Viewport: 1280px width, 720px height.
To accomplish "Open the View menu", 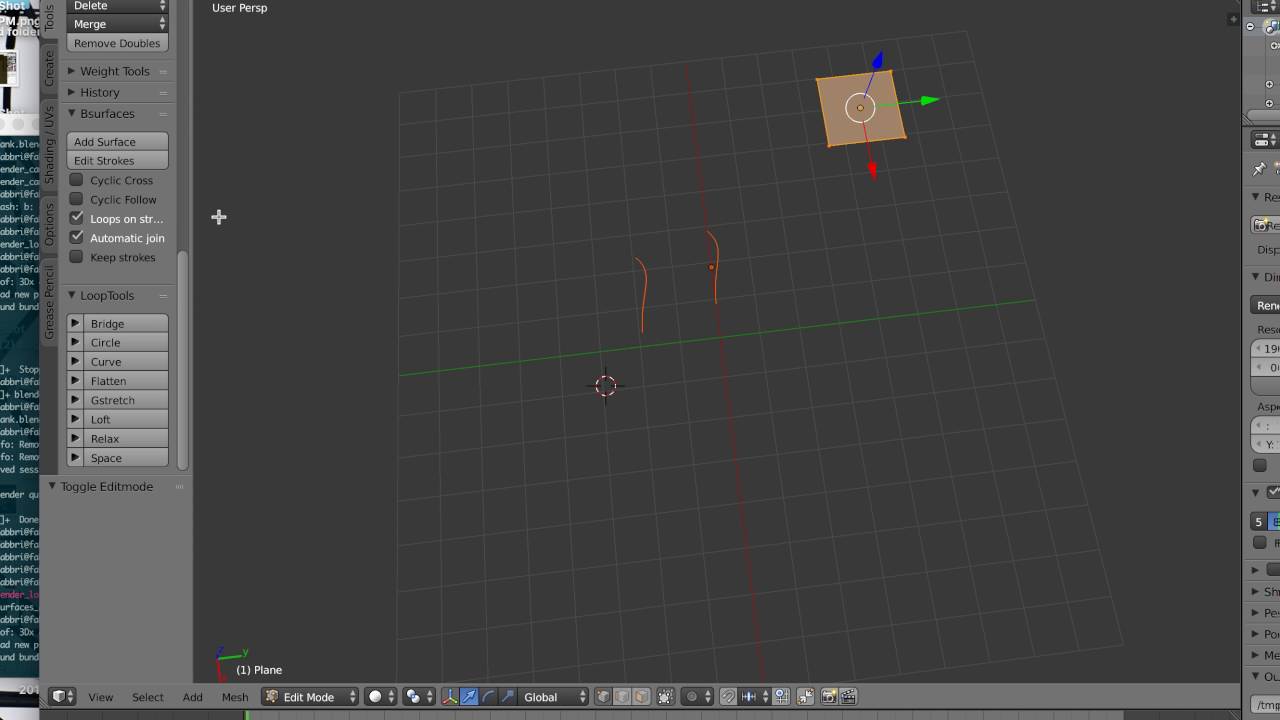I will pos(101,697).
